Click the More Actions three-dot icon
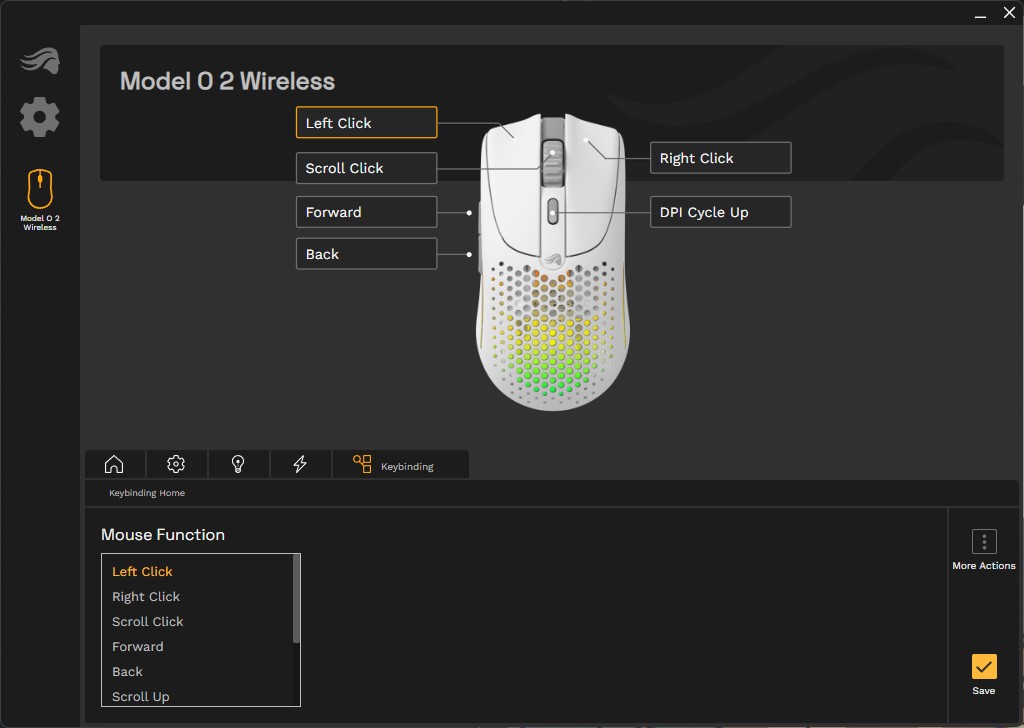 click(984, 541)
